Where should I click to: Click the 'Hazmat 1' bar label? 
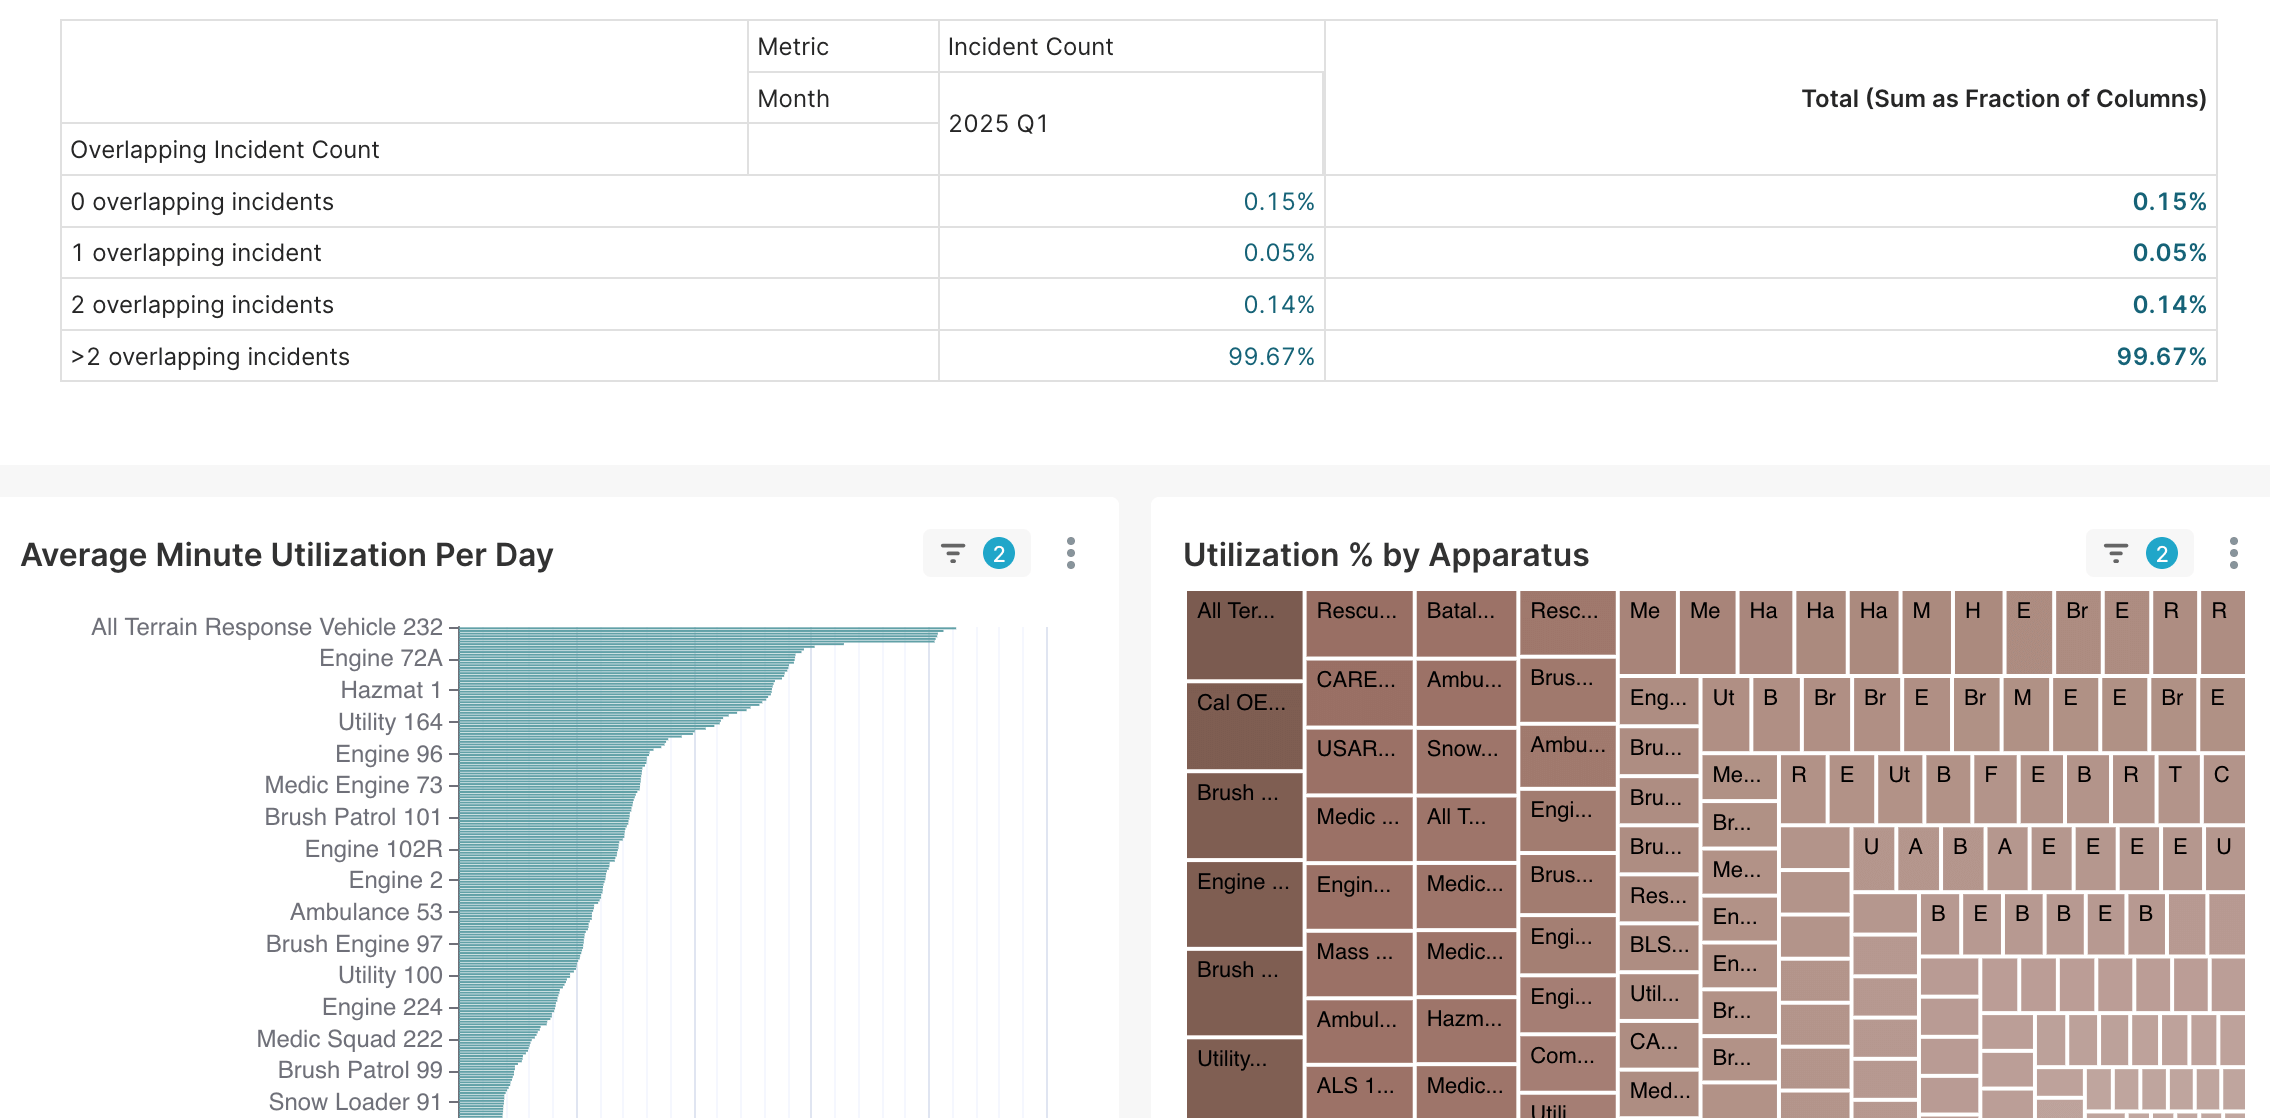point(391,690)
